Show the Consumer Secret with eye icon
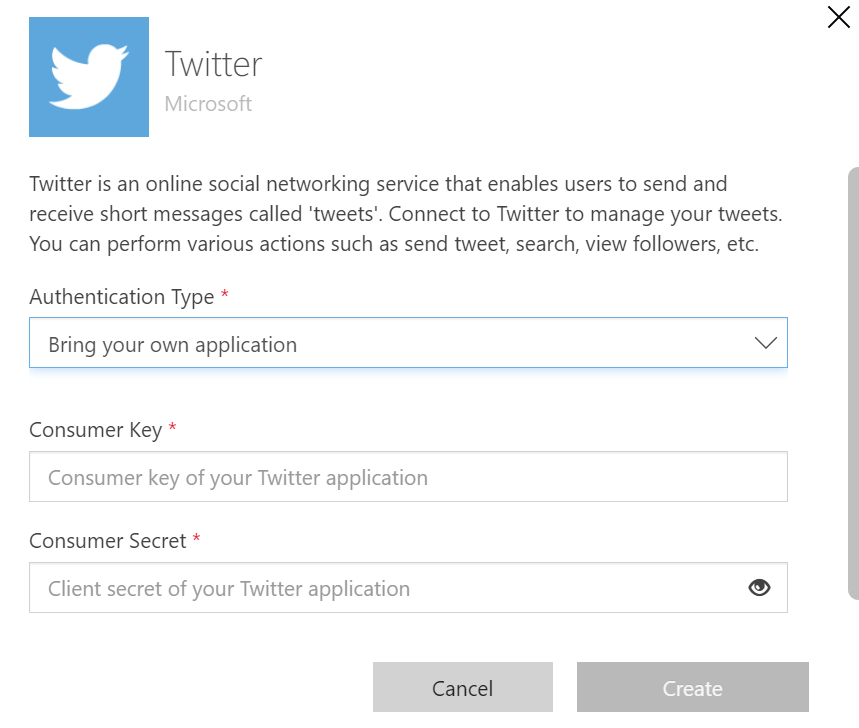 click(759, 588)
